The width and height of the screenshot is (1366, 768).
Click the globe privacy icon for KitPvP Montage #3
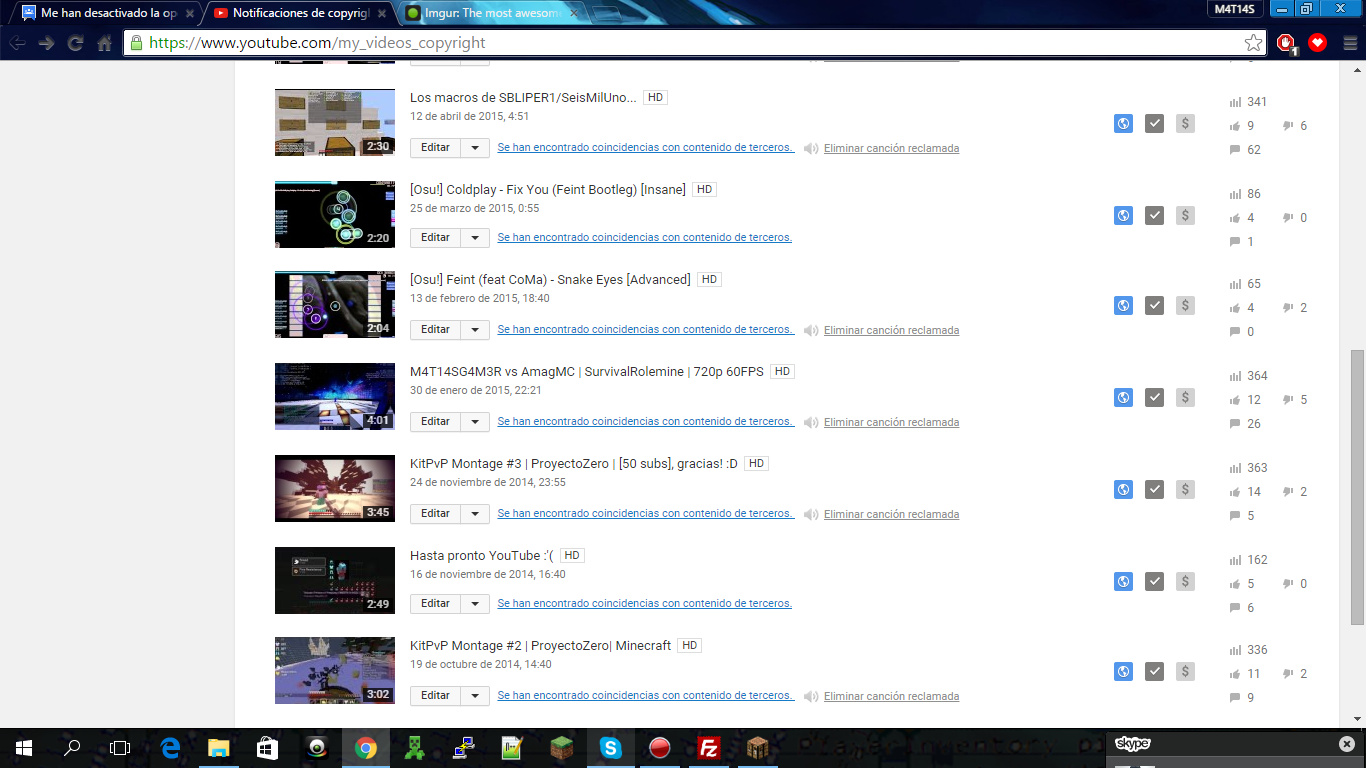(x=1123, y=490)
